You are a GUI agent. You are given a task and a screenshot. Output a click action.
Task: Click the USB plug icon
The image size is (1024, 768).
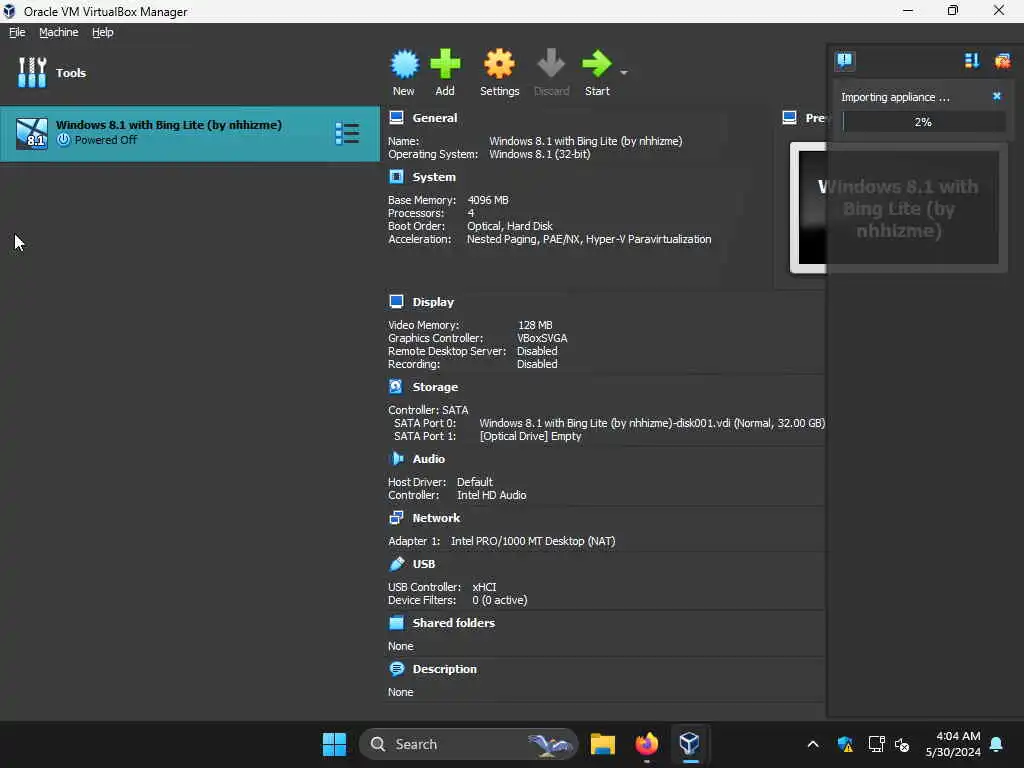pyautogui.click(x=396, y=564)
